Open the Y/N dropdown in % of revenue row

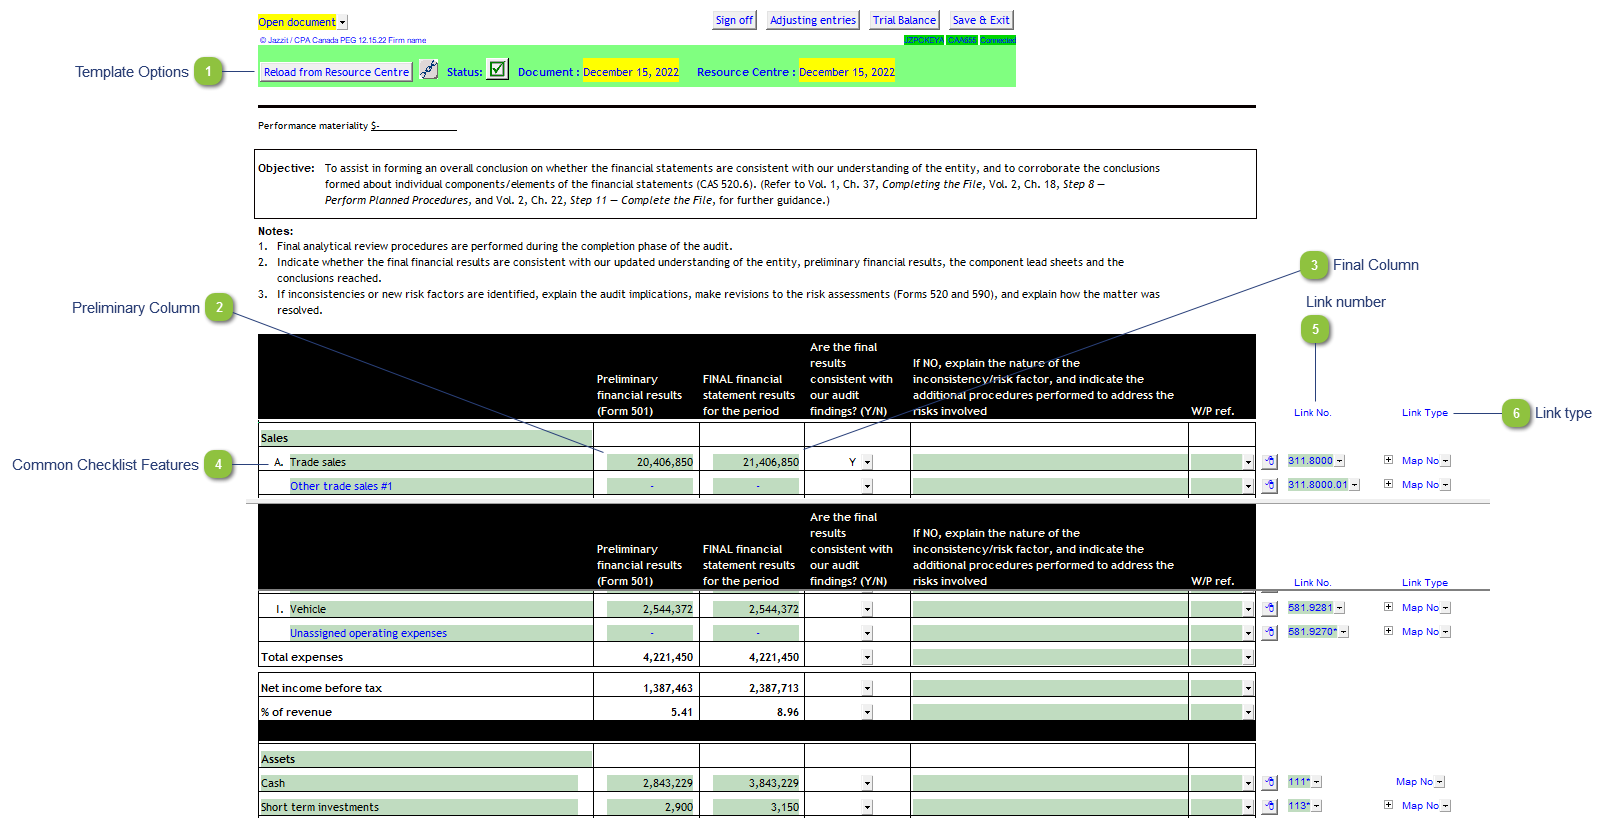(867, 712)
